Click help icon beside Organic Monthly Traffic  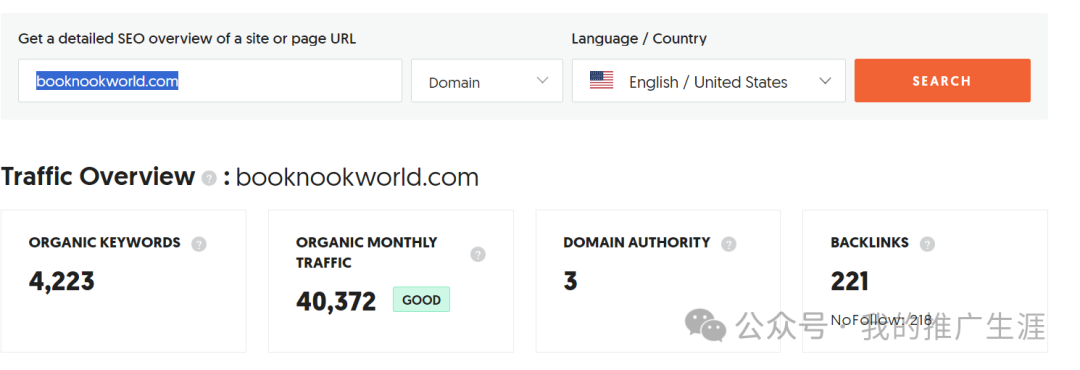pos(478,254)
